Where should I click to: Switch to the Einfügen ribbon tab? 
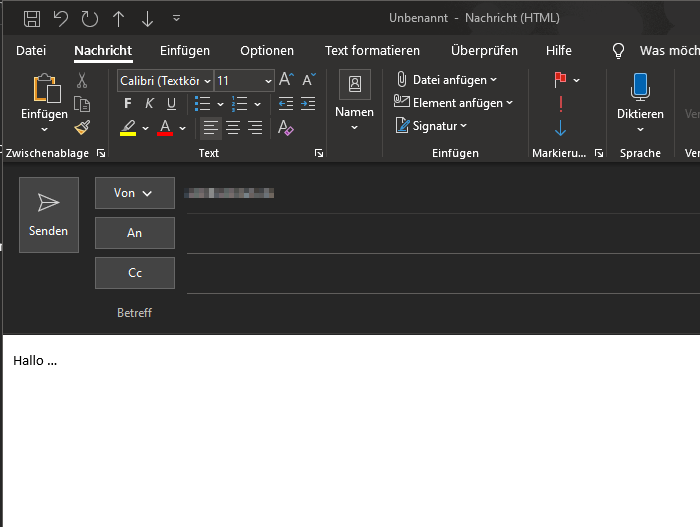(x=185, y=51)
